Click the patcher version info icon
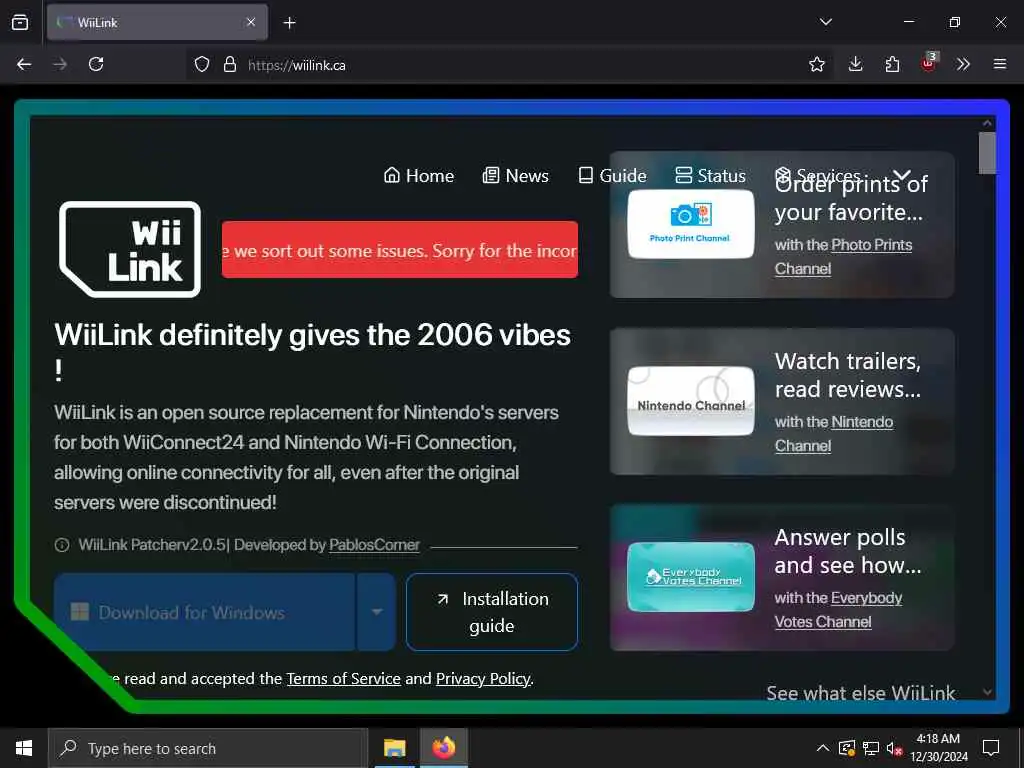Screen dimensions: 1024x768 62,545
